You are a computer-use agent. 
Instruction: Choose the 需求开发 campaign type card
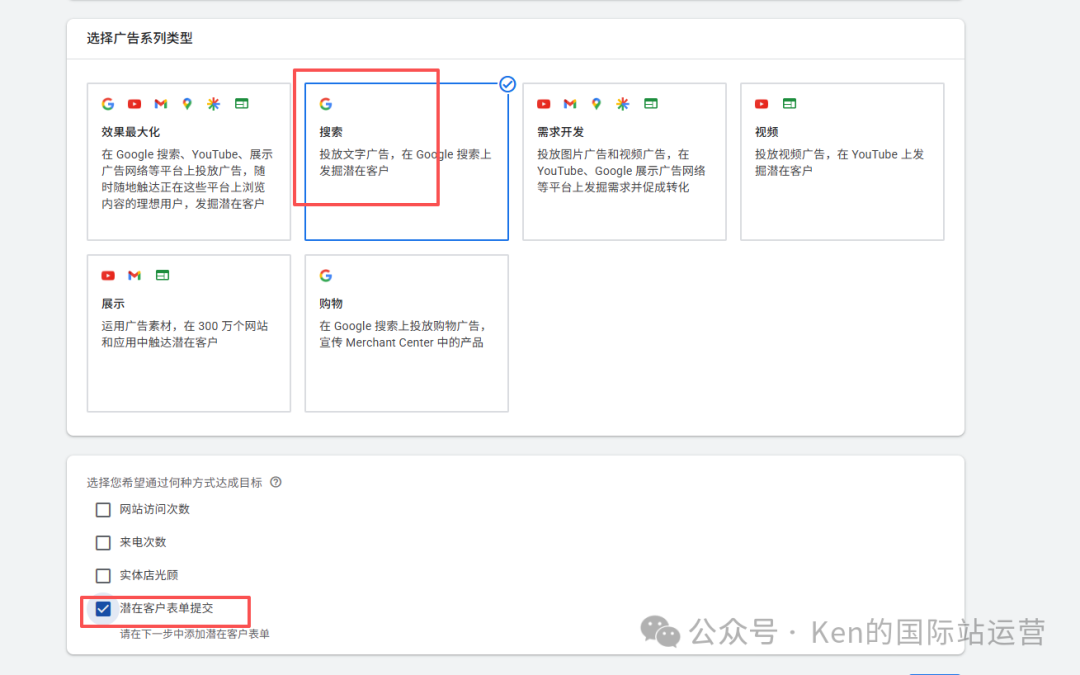(624, 162)
